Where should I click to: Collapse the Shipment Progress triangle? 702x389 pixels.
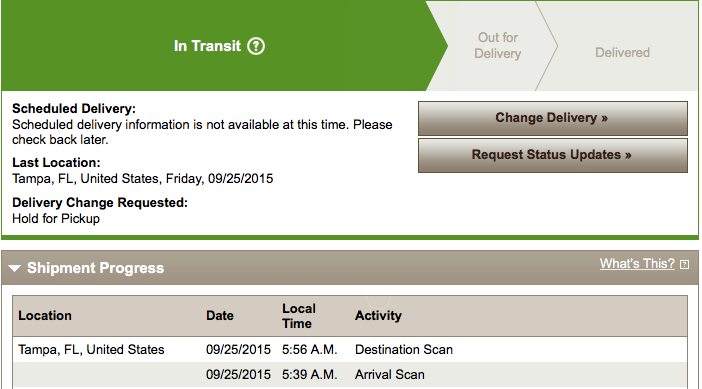pos(14,268)
